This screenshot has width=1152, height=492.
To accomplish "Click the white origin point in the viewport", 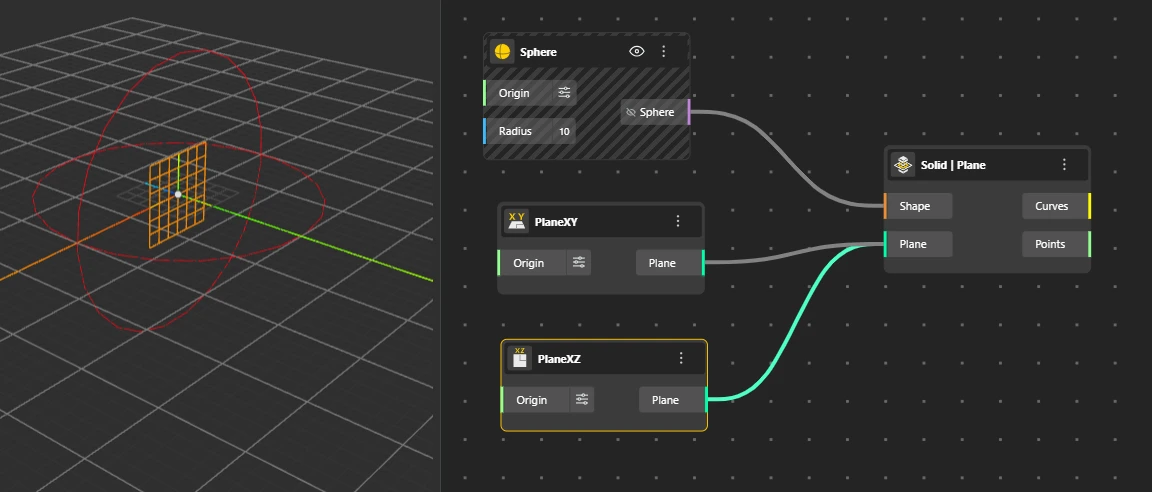I will 178,195.
